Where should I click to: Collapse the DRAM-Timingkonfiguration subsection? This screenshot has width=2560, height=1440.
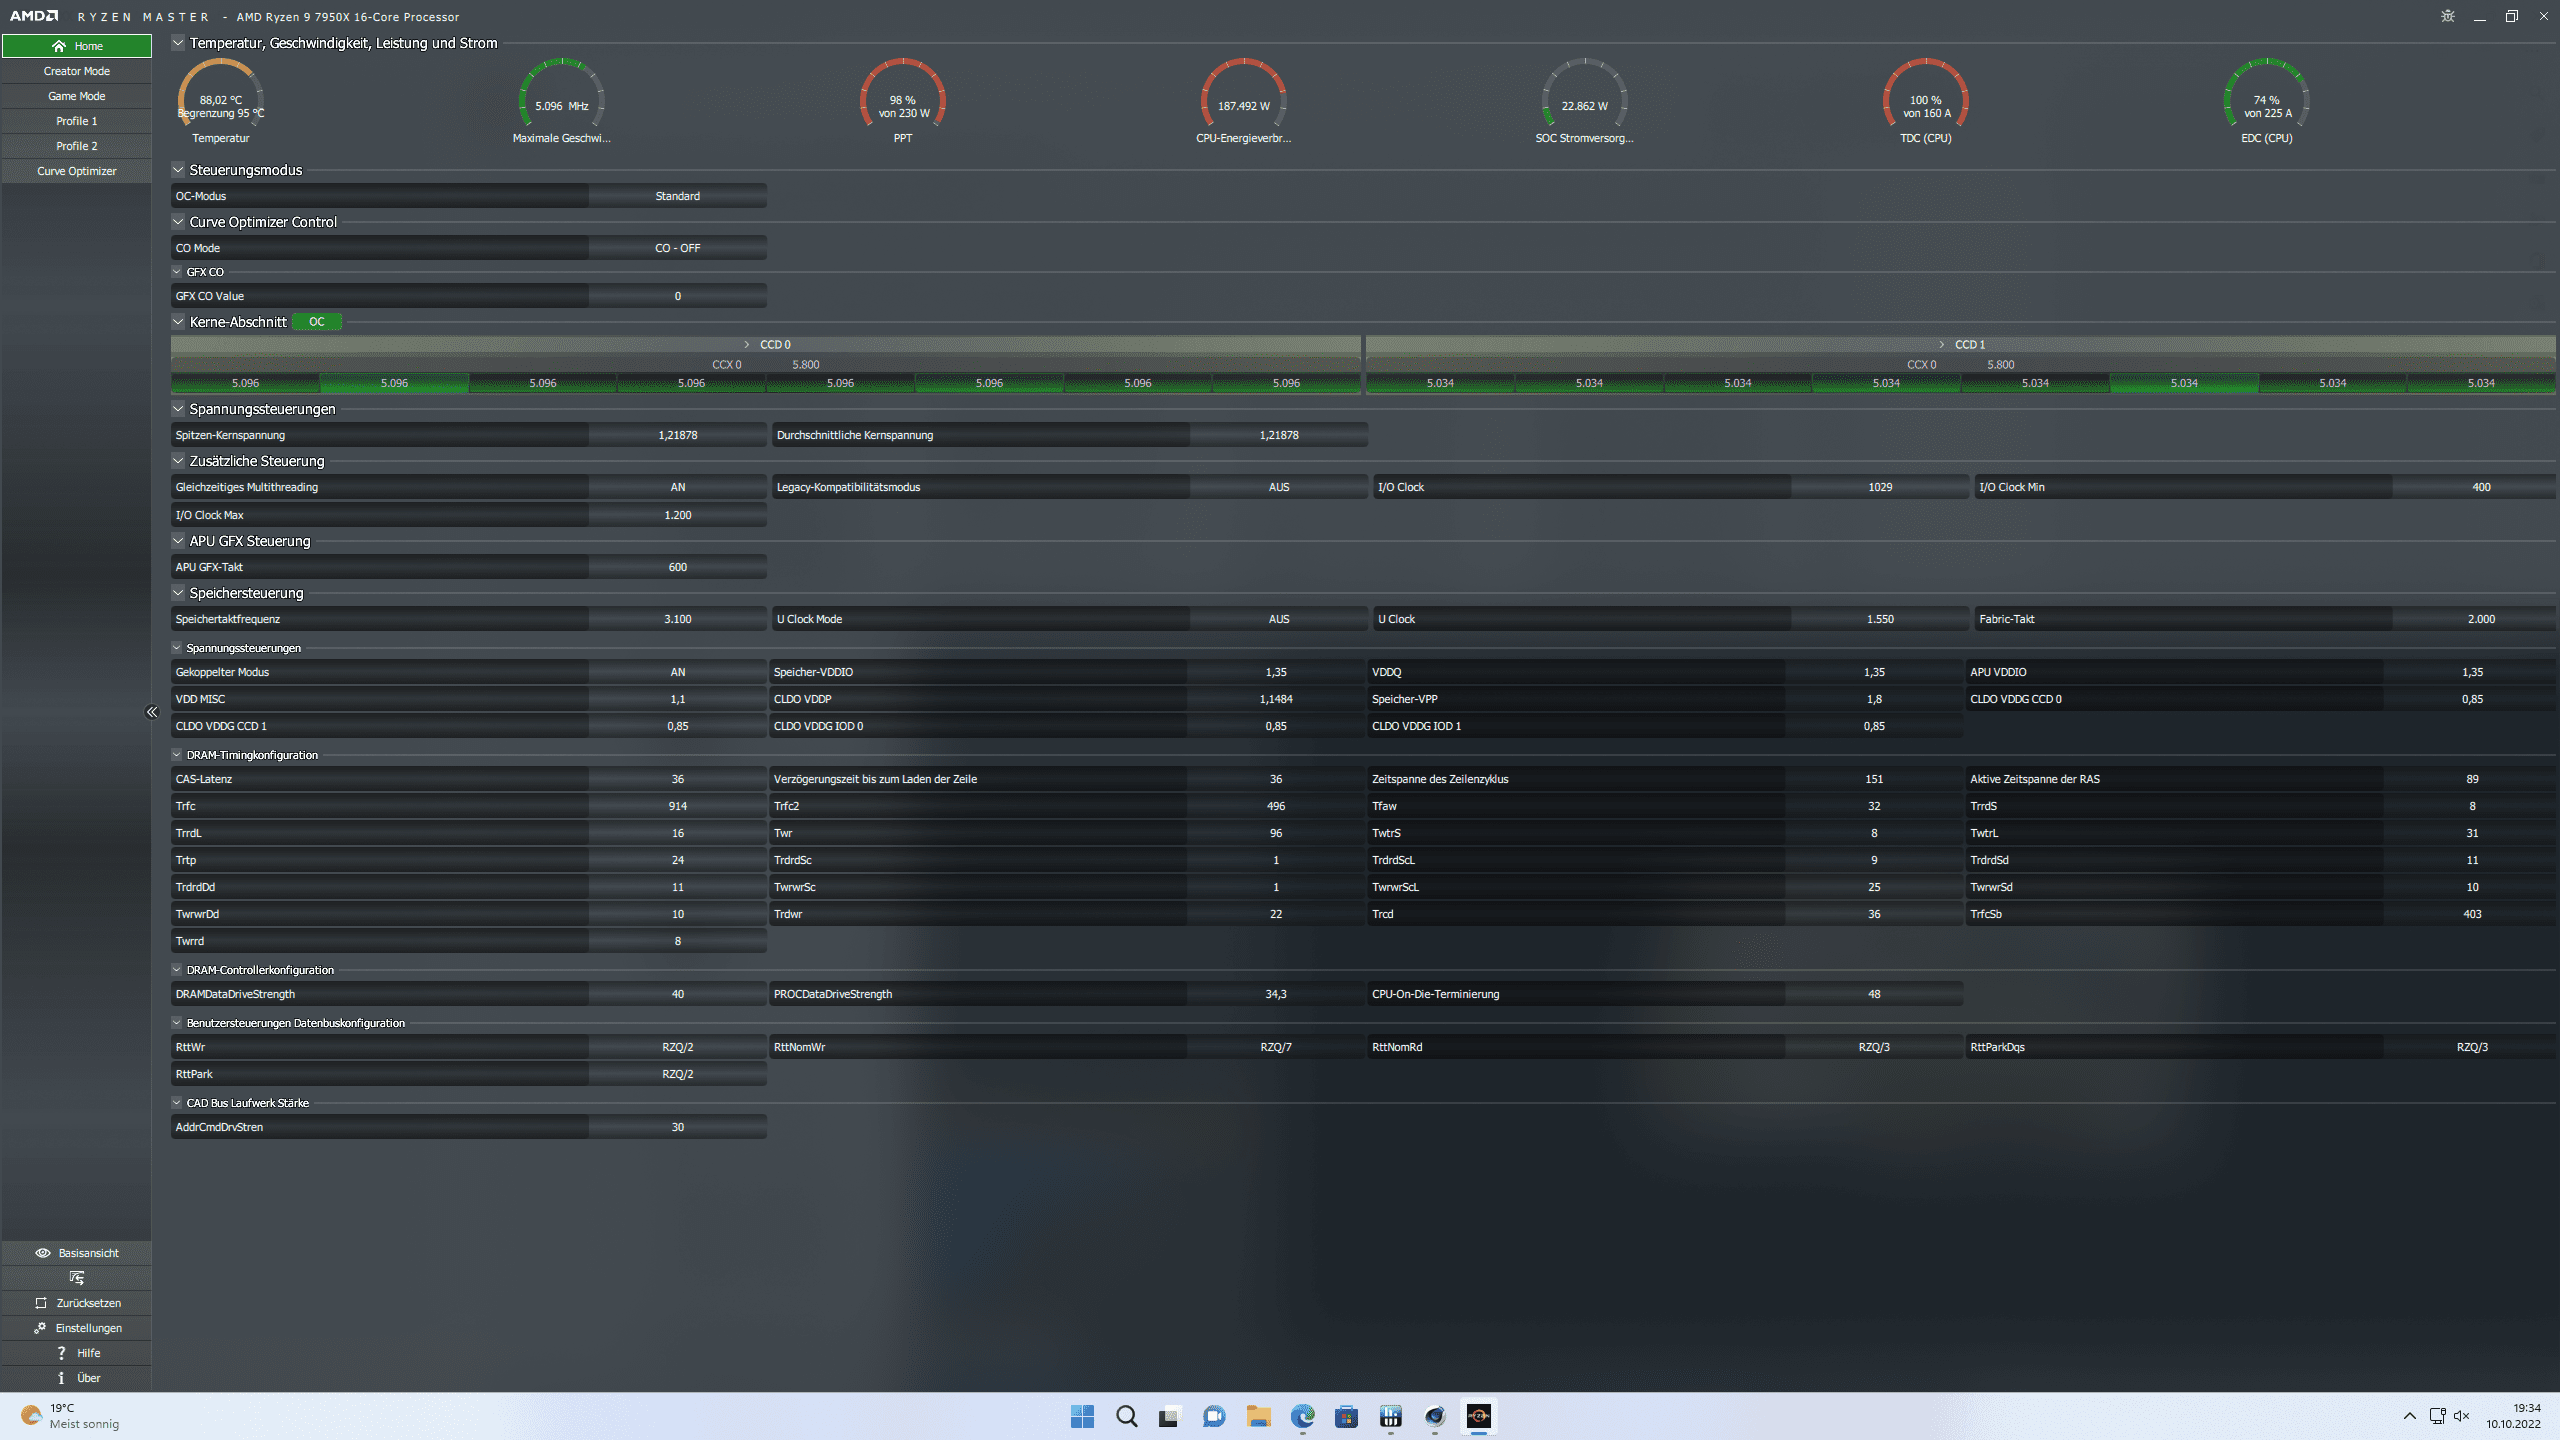pos(177,754)
